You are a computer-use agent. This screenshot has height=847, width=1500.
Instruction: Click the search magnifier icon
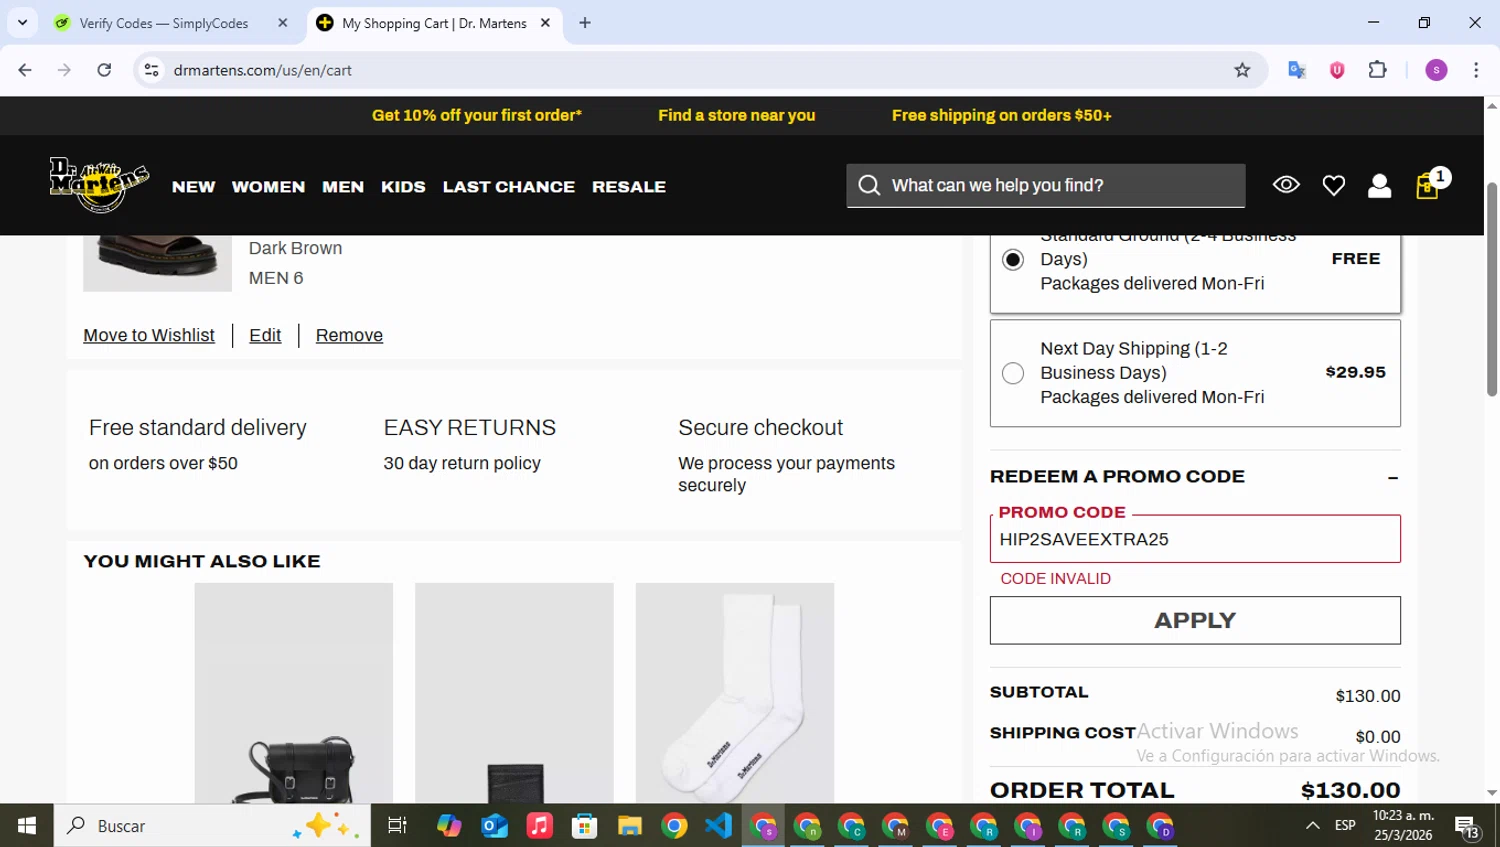[869, 186]
